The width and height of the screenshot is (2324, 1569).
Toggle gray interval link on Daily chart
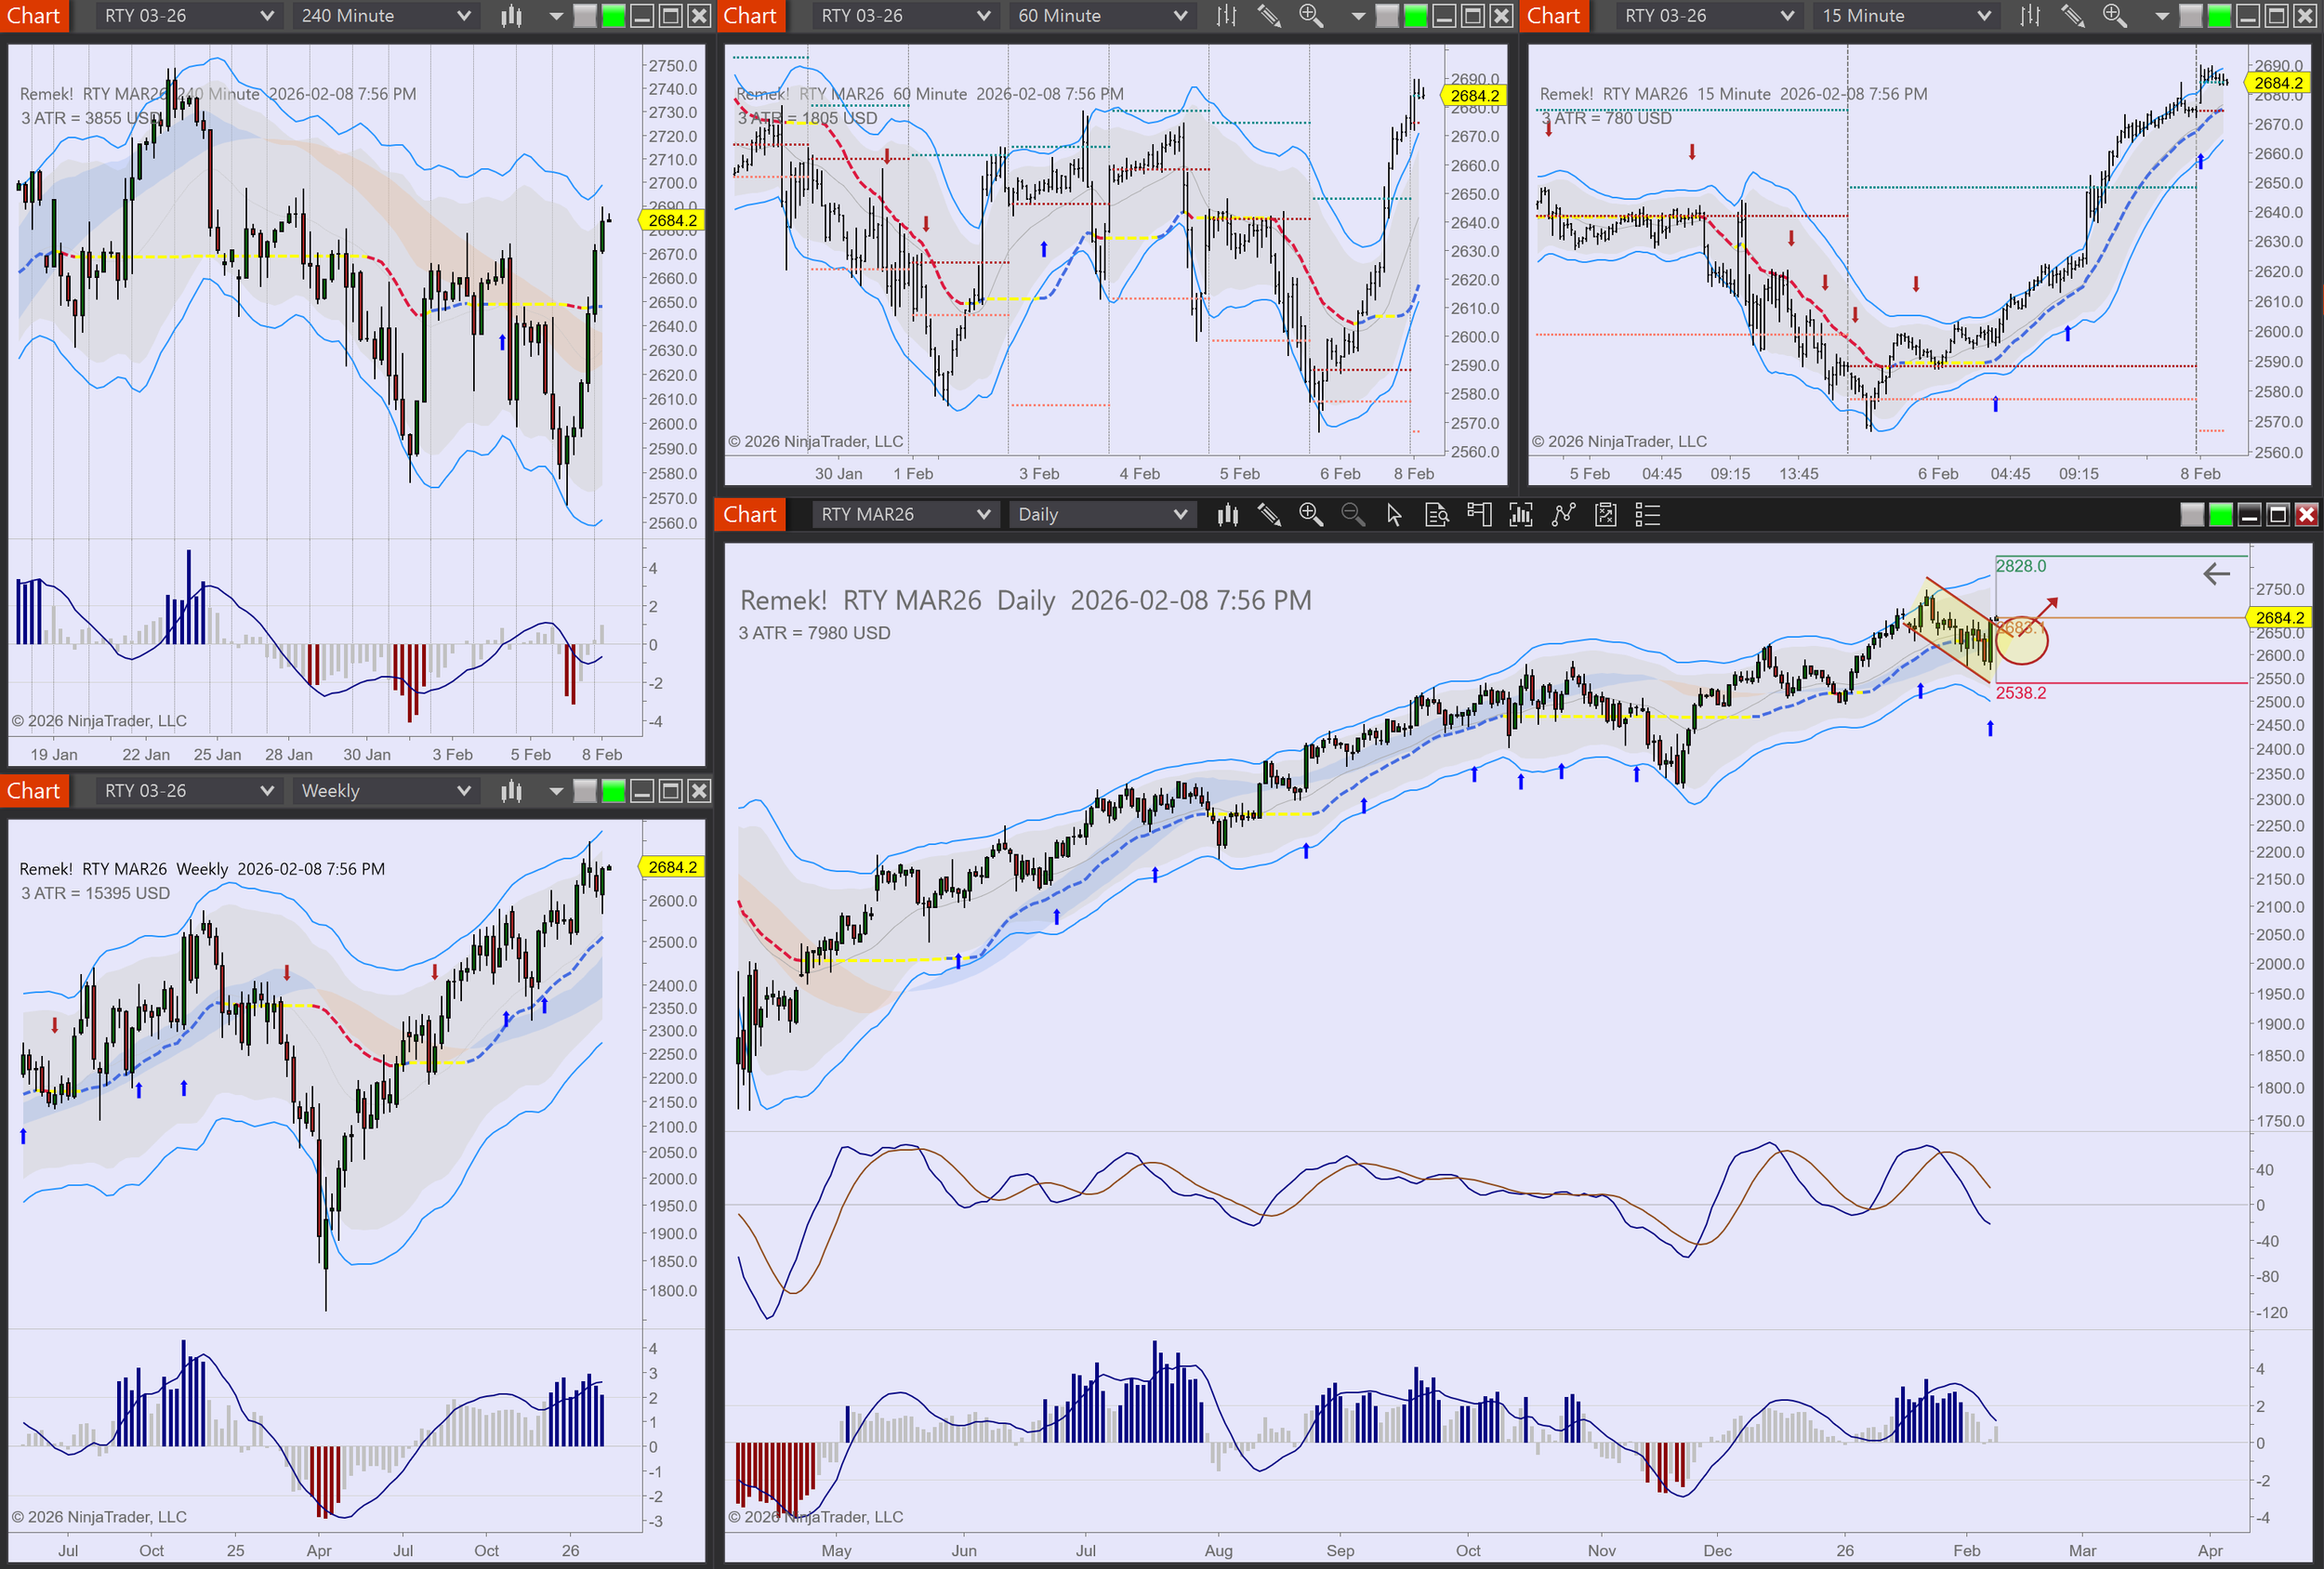pyautogui.click(x=2192, y=515)
